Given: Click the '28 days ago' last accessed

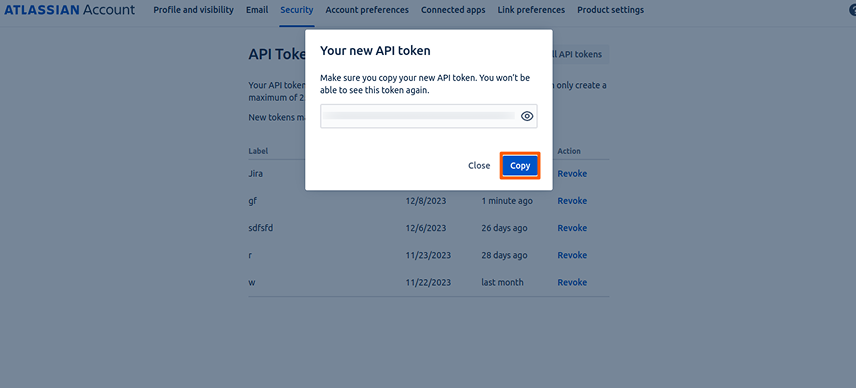Looking at the screenshot, I should point(504,255).
